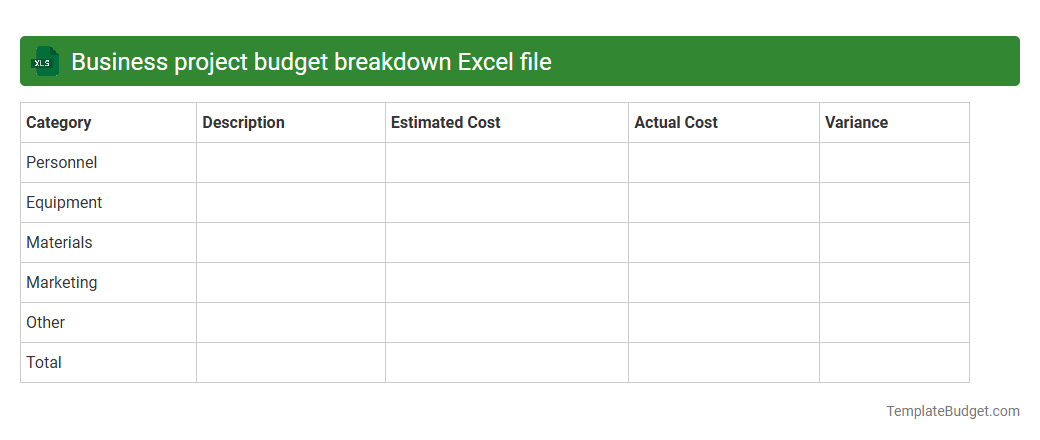Select Equipment Actual Cost cell

click(724, 202)
